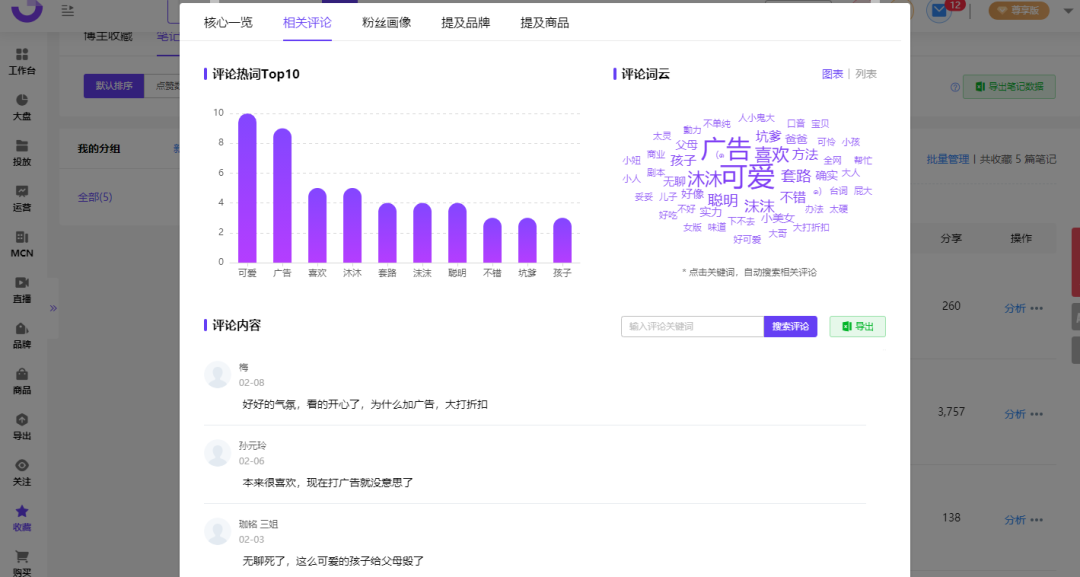Click the 关注 eye sidebar icon

[21, 465]
